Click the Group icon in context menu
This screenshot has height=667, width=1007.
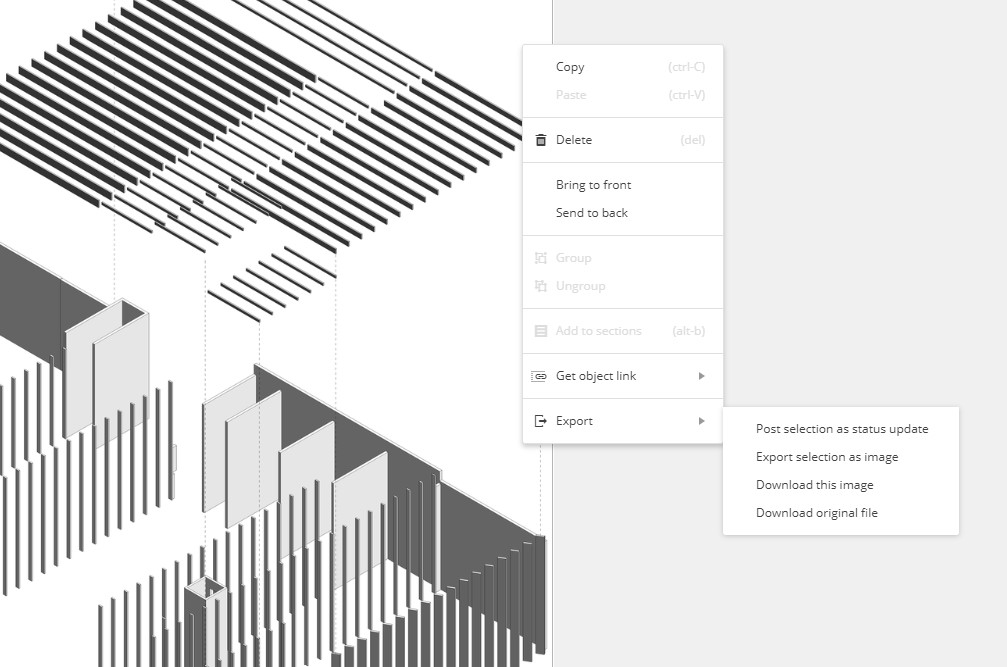[541, 258]
